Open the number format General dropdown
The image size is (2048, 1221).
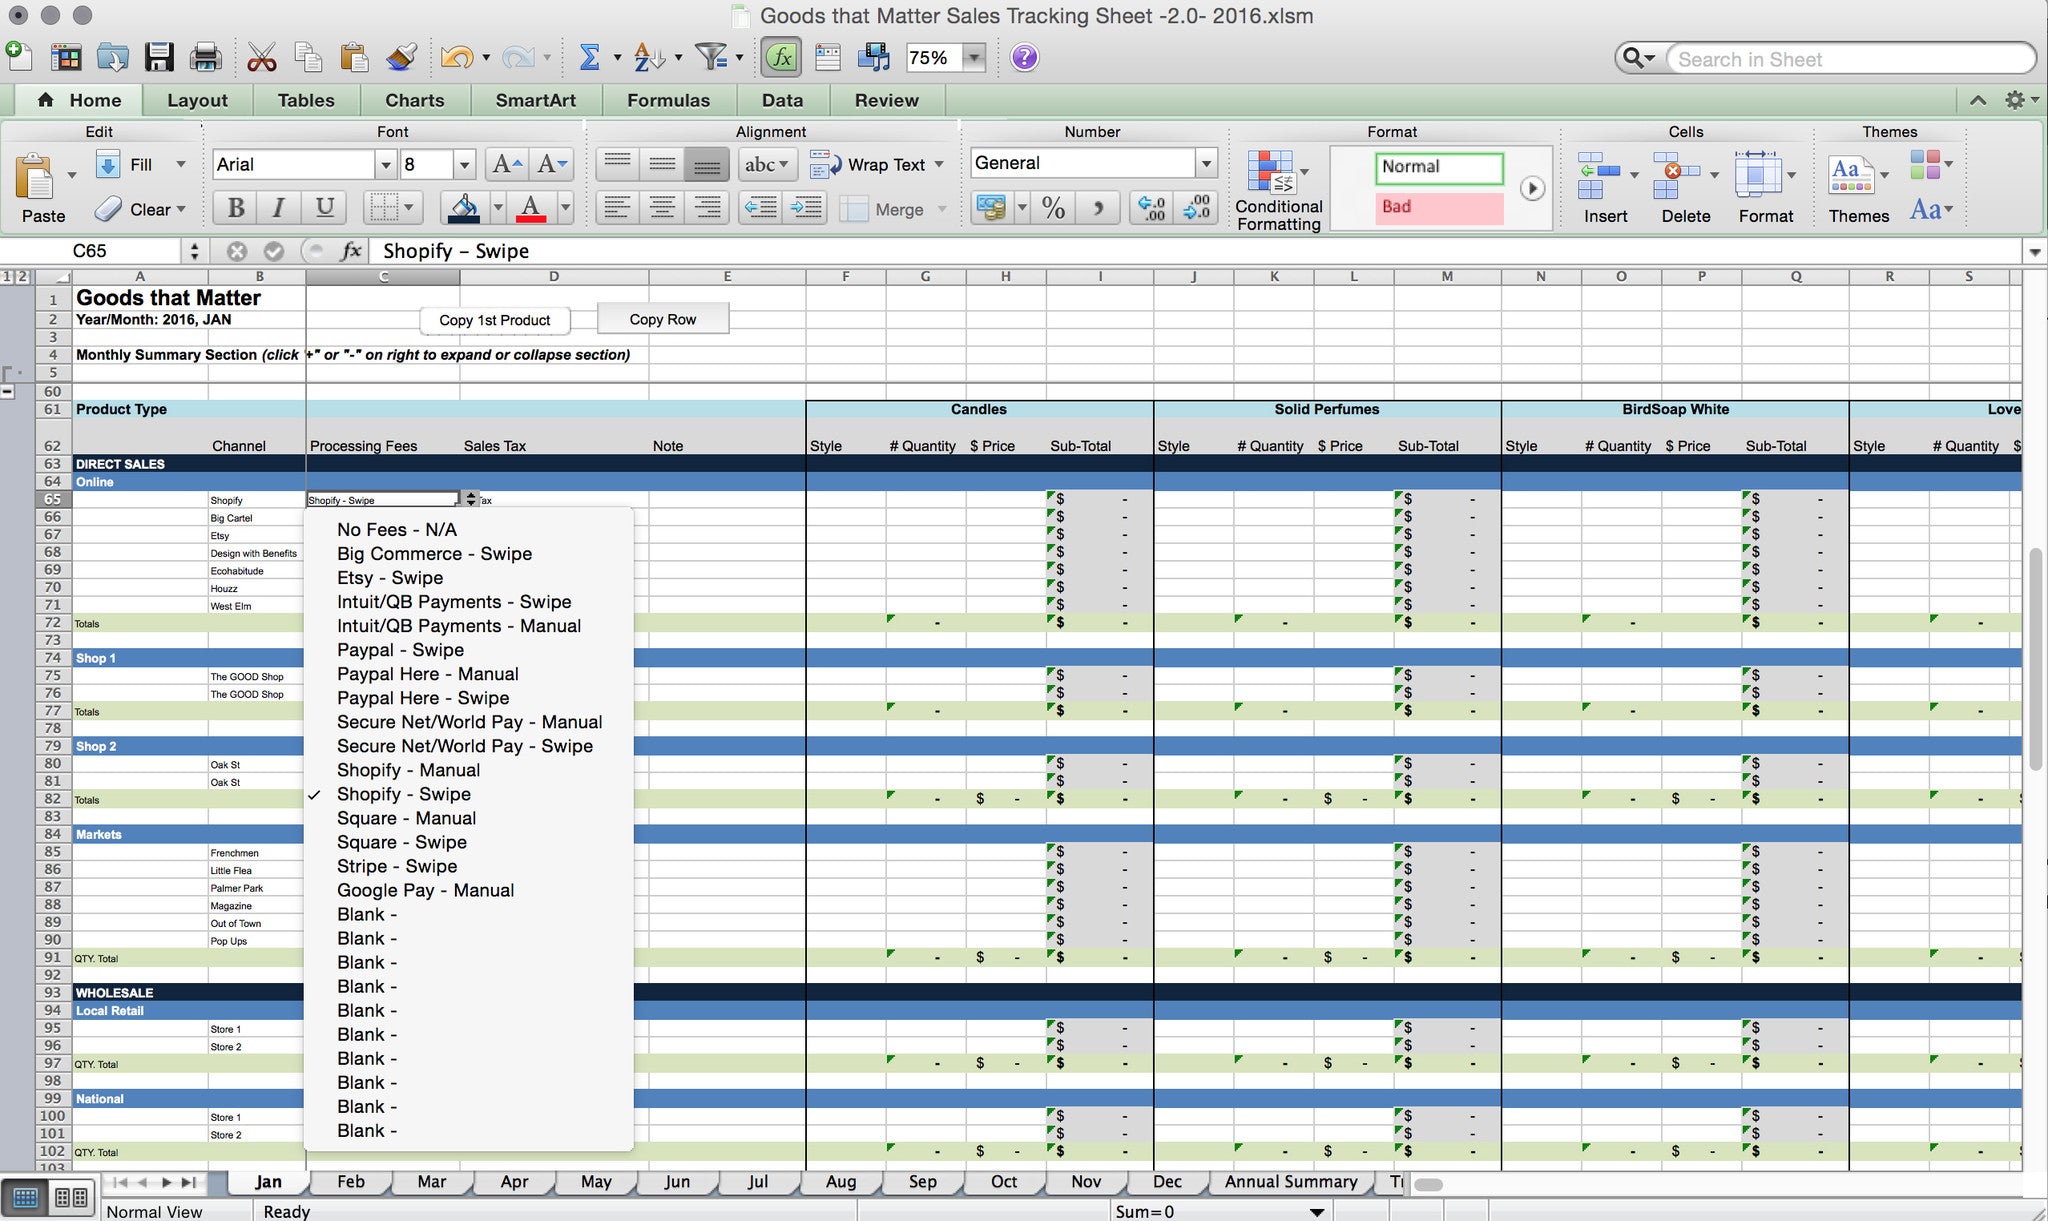pyautogui.click(x=1207, y=163)
